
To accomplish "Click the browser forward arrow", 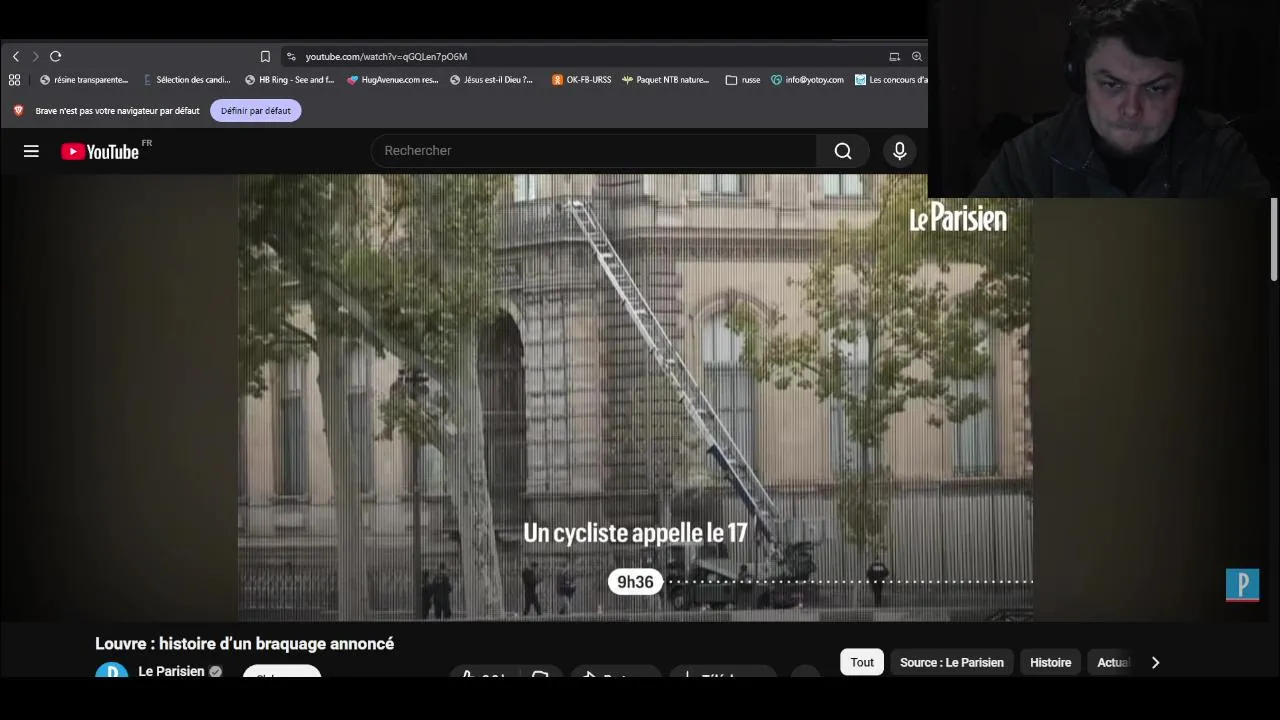I will point(36,57).
